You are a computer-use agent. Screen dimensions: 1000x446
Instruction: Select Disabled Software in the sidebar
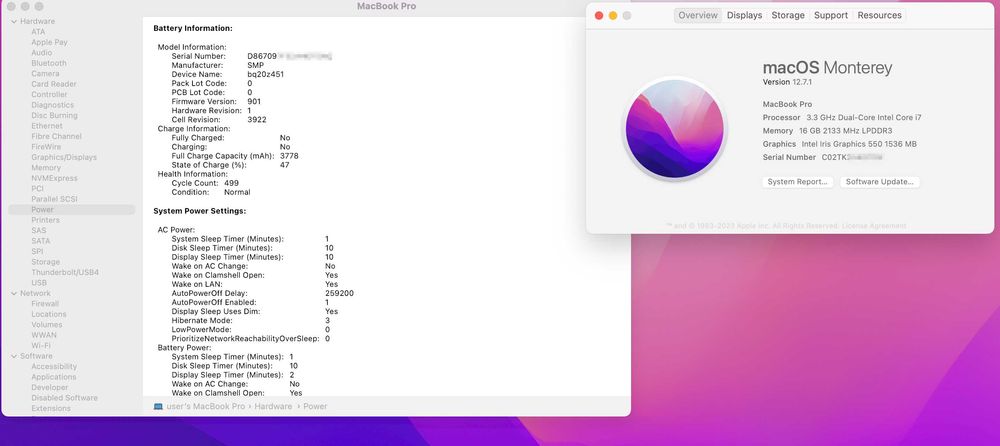[x=64, y=398]
